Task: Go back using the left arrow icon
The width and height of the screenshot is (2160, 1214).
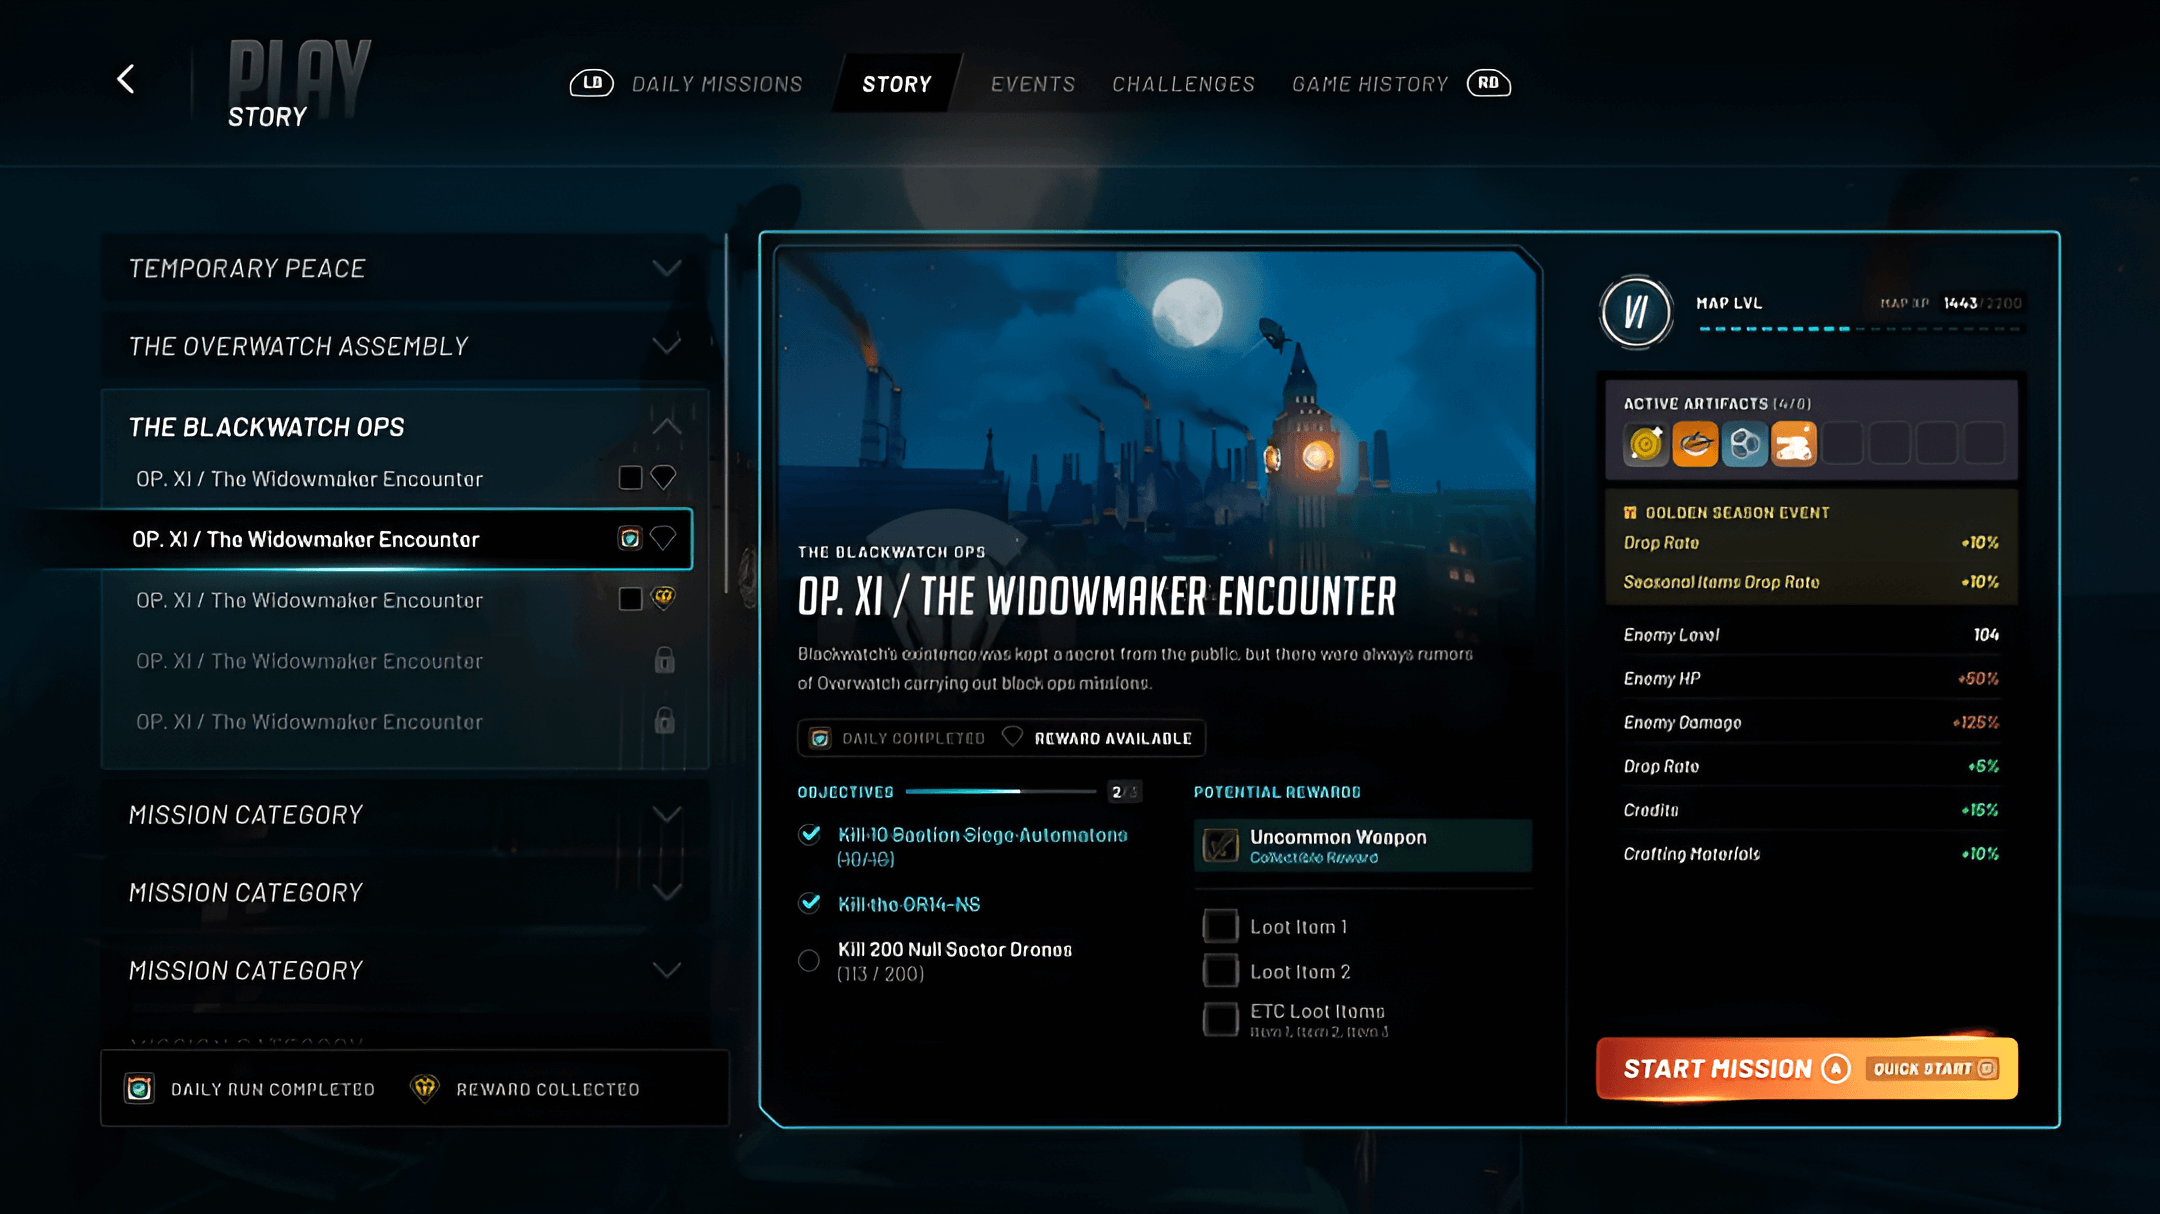Action: [x=126, y=79]
